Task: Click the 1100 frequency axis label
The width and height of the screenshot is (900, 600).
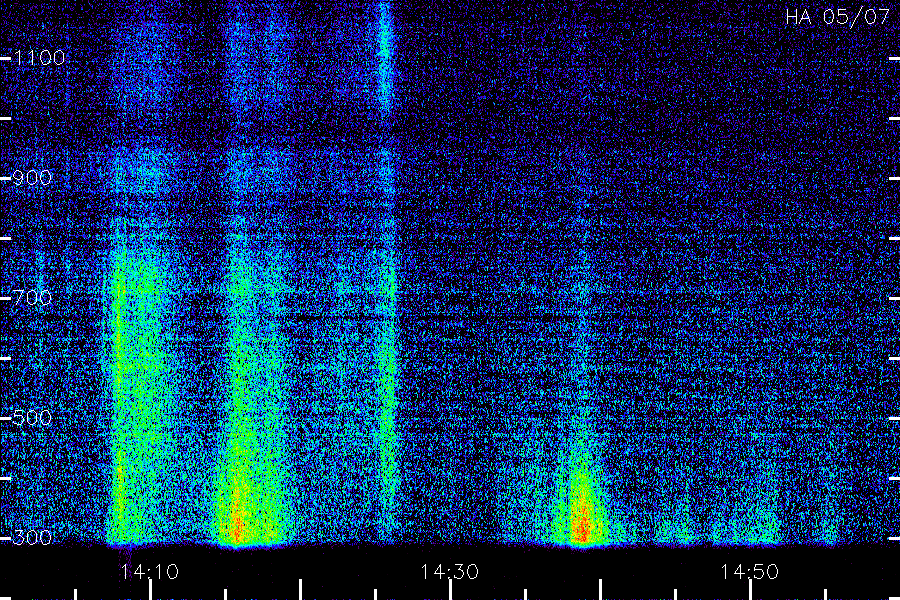Action: [39, 57]
